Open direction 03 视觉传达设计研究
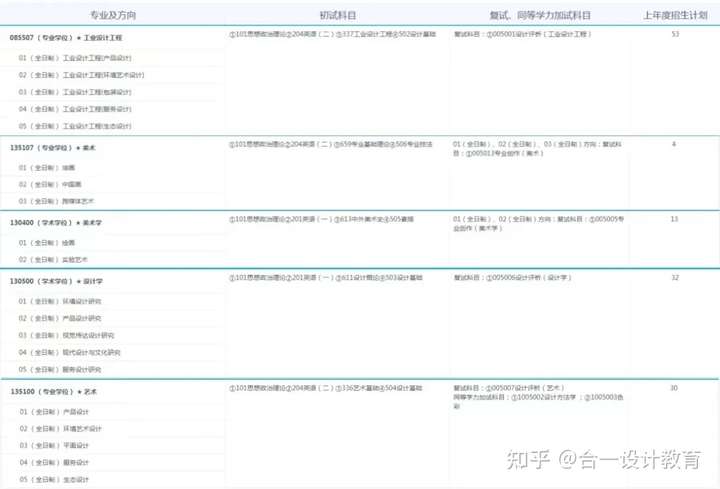The width and height of the screenshot is (720, 489). [66, 335]
